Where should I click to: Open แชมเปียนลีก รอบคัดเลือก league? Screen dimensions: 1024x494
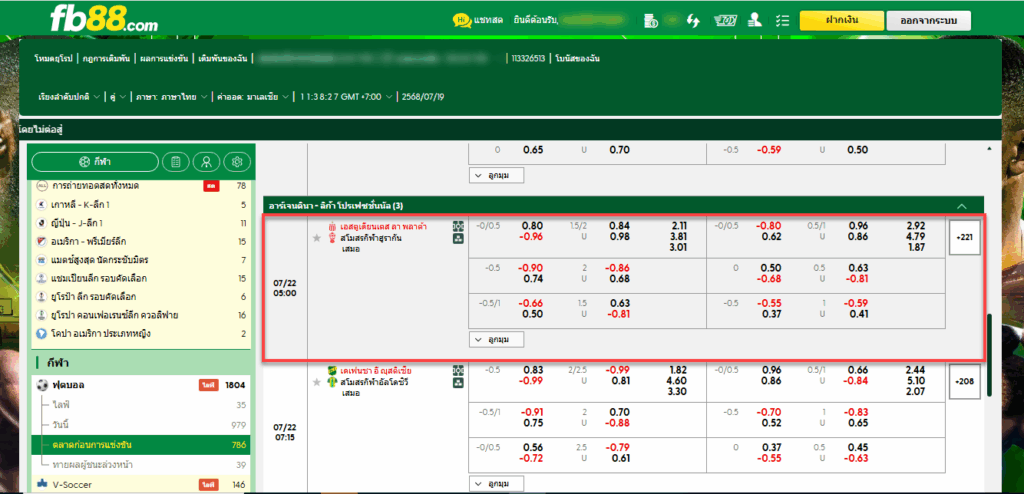[x=140, y=278]
